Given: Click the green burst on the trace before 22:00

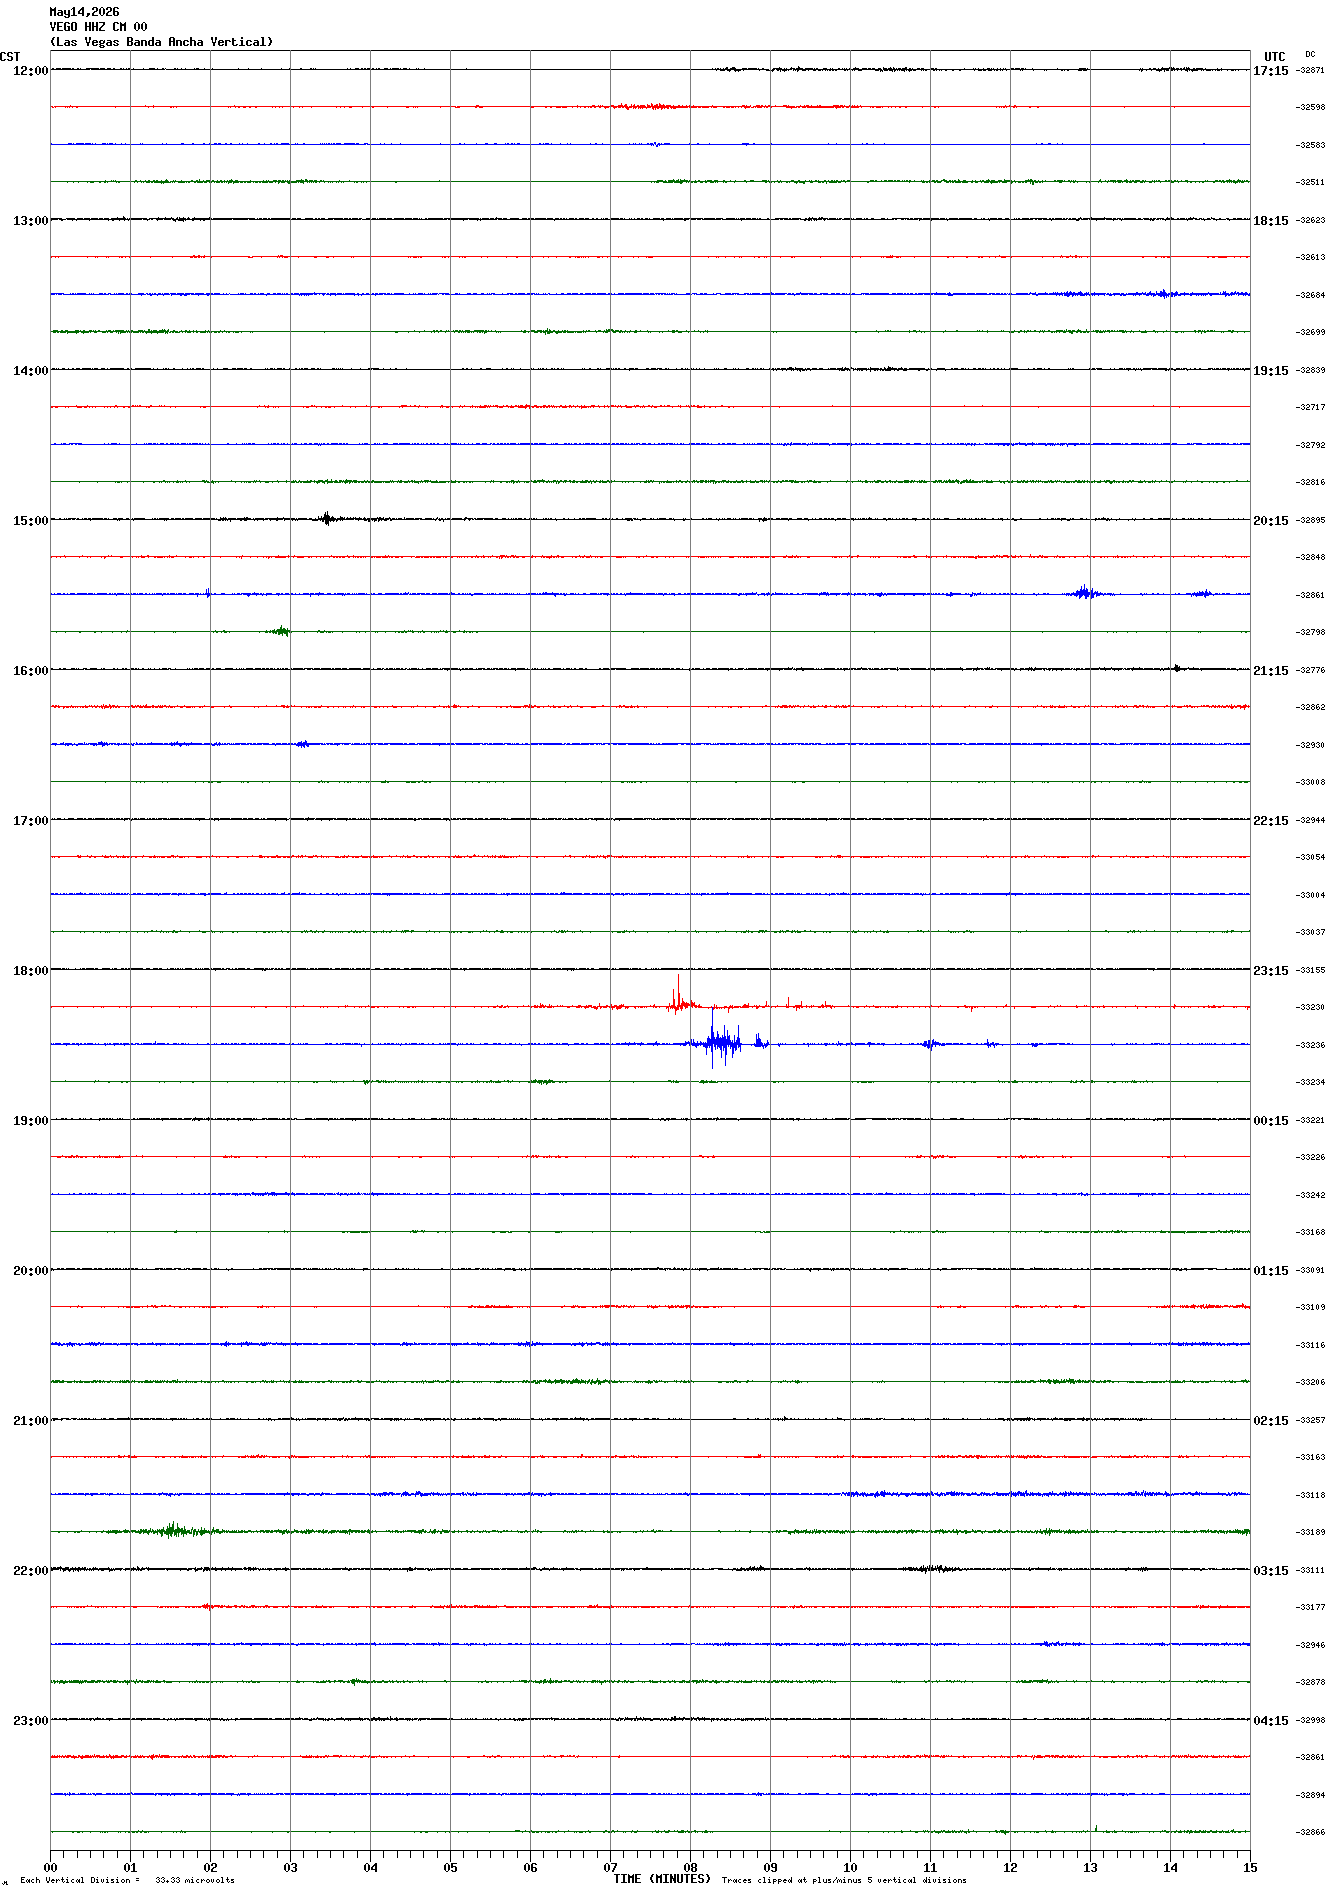Looking at the screenshot, I should click(x=174, y=1530).
